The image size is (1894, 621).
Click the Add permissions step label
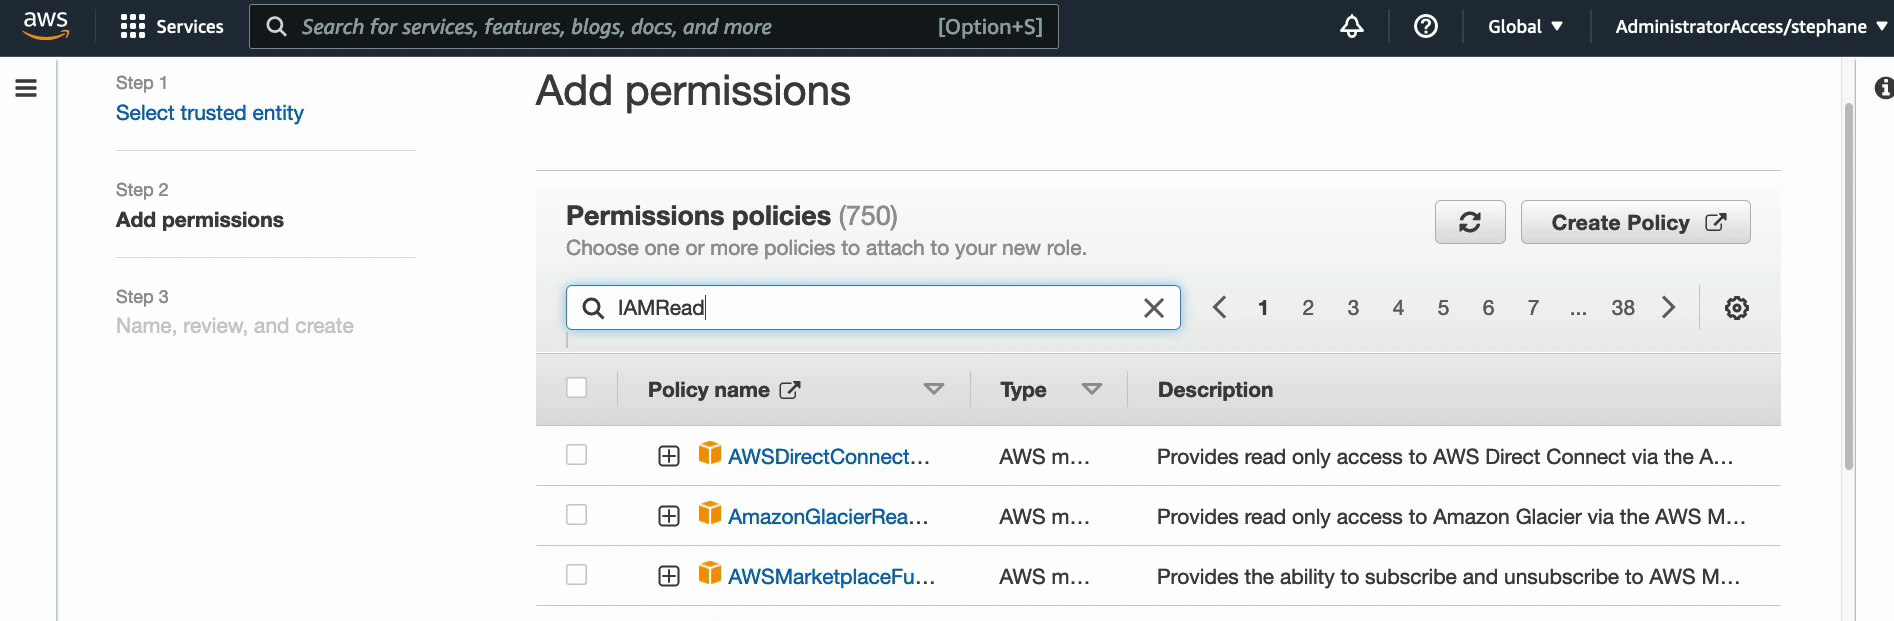[200, 220]
